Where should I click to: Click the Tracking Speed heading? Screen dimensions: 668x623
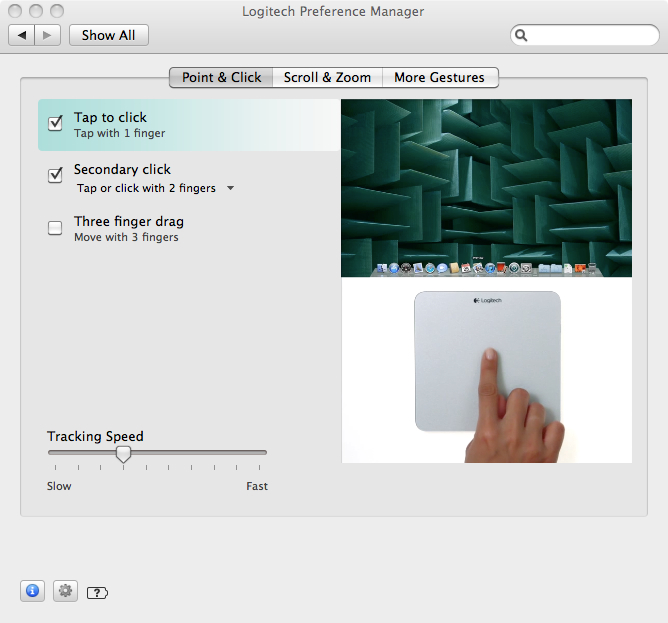click(x=95, y=436)
